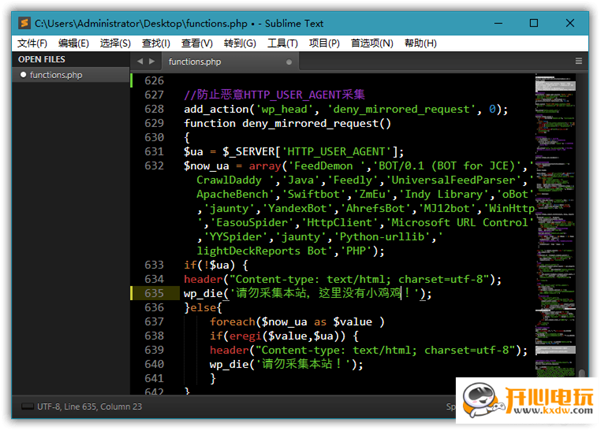Screen dimensions: 600x430
Task: Click line number 639 in the gutter
Action: pos(154,350)
